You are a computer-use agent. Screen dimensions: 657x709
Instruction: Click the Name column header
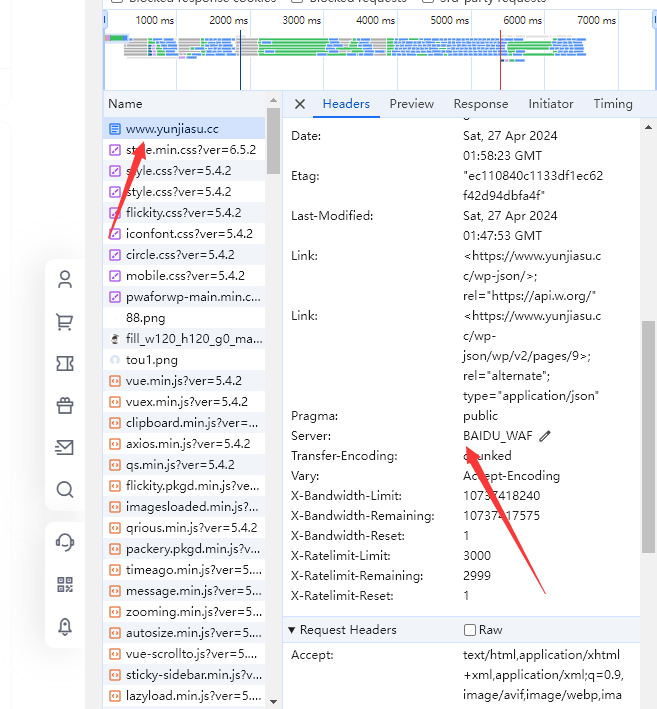(x=185, y=104)
